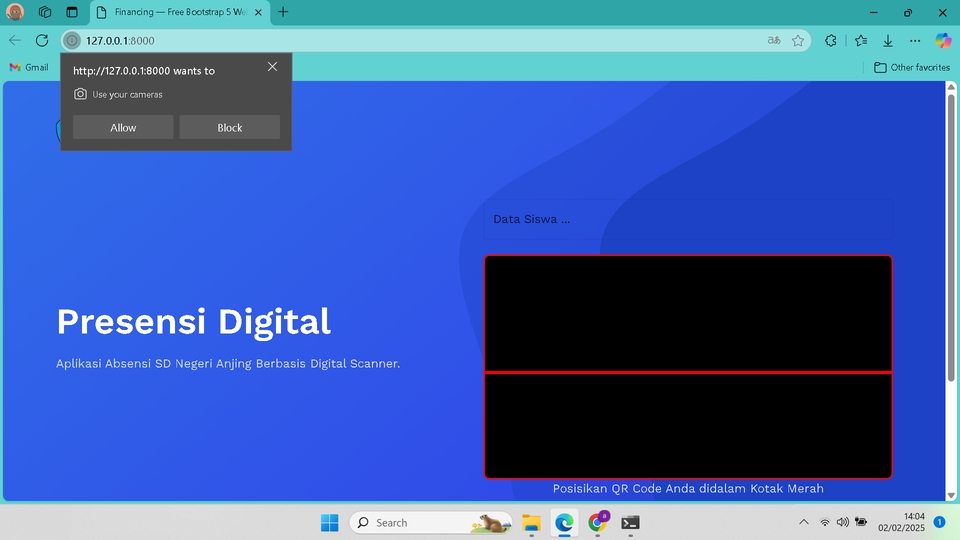Click the taskbar Search box
960x540 pixels.
tap(431, 522)
